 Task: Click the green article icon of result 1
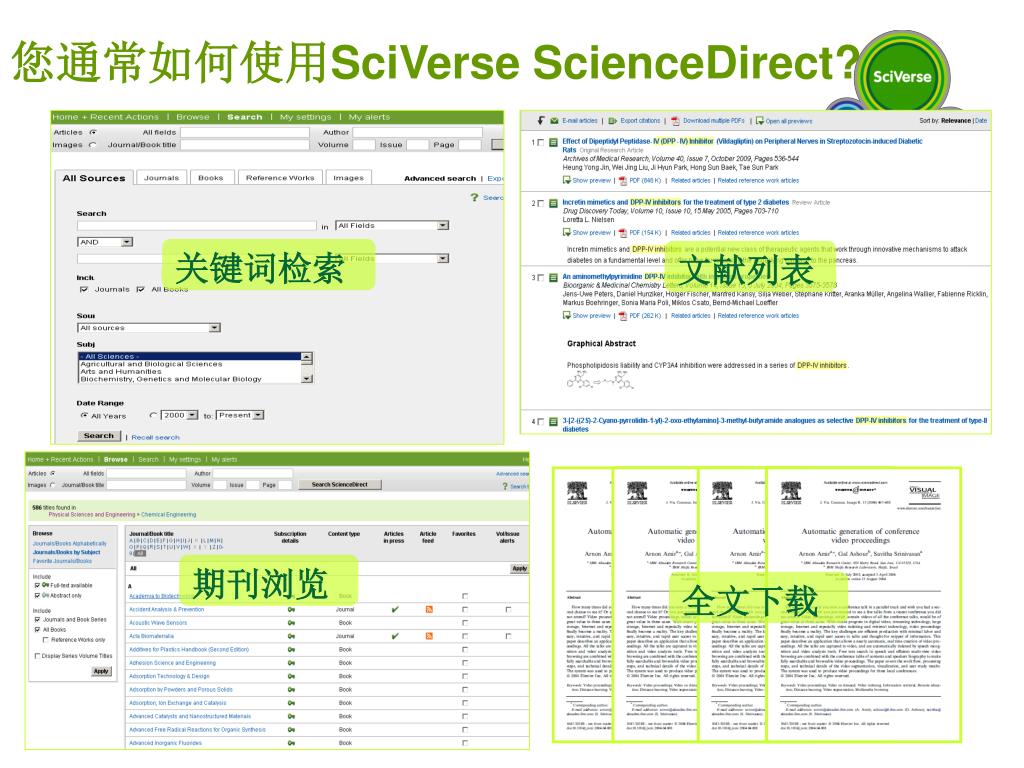(553, 142)
